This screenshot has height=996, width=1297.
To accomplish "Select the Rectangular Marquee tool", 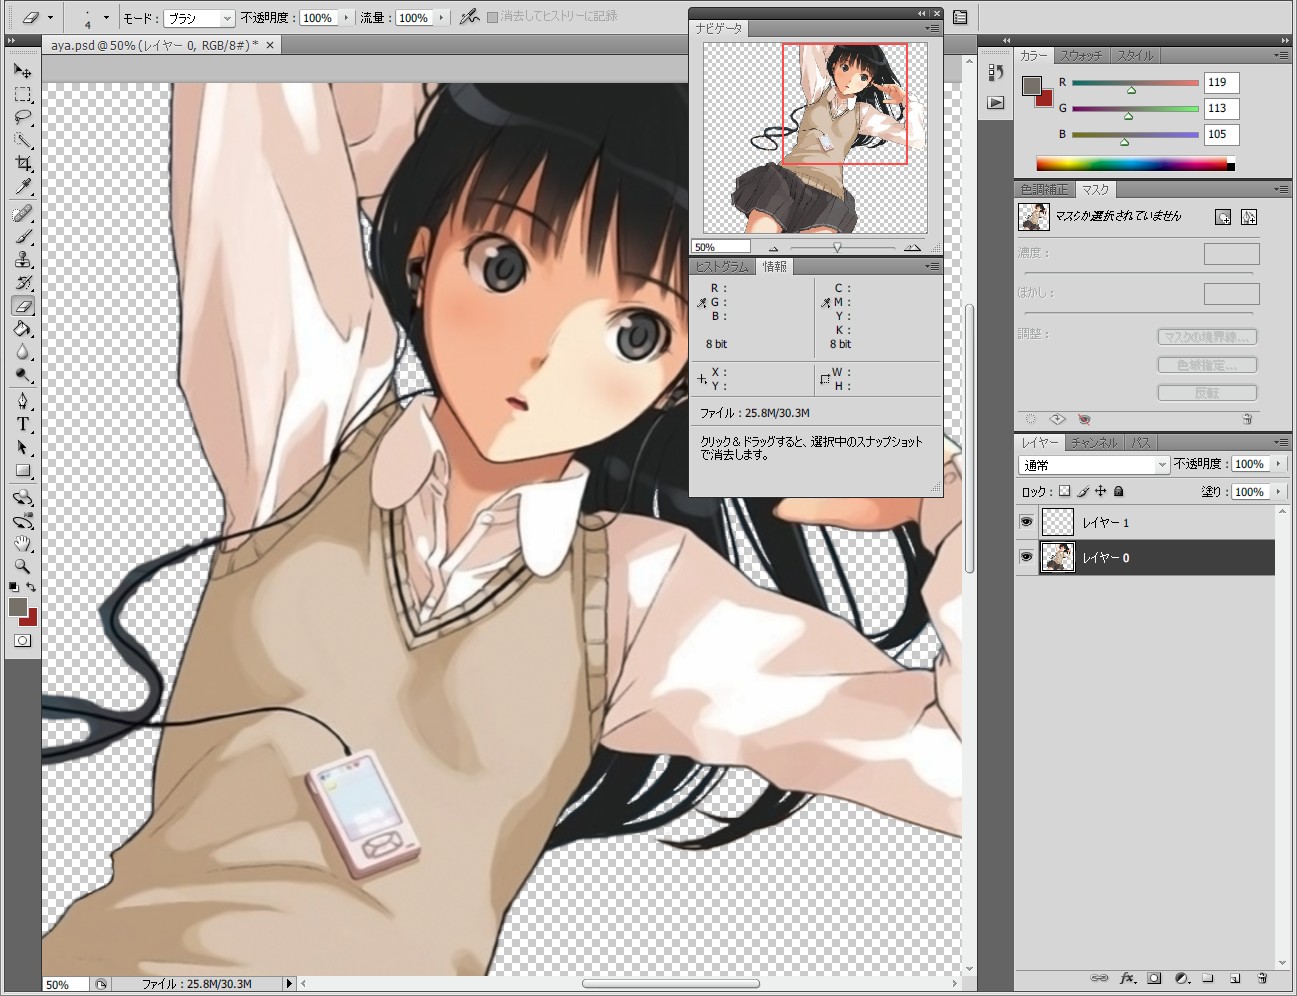I will pyautogui.click(x=23, y=95).
